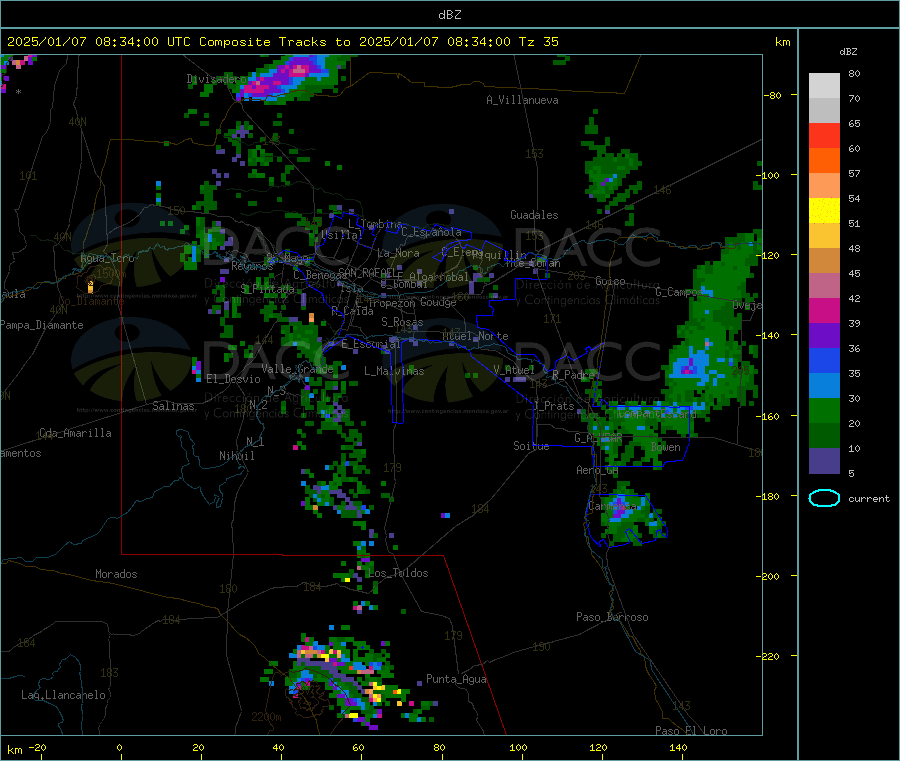Click the '57' value on the dBZ scale

pyautogui.click(x=855, y=173)
